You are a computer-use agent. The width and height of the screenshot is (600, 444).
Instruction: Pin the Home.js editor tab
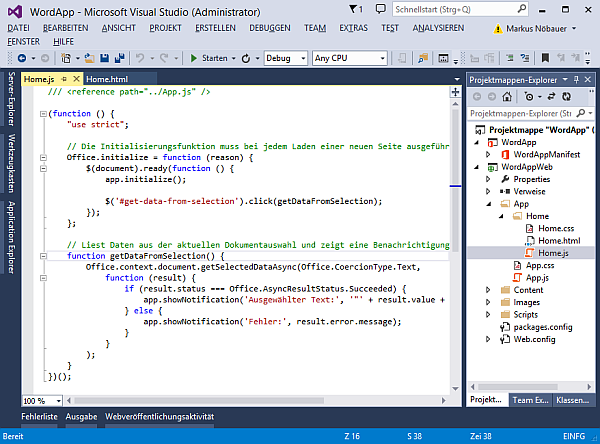(x=62, y=79)
